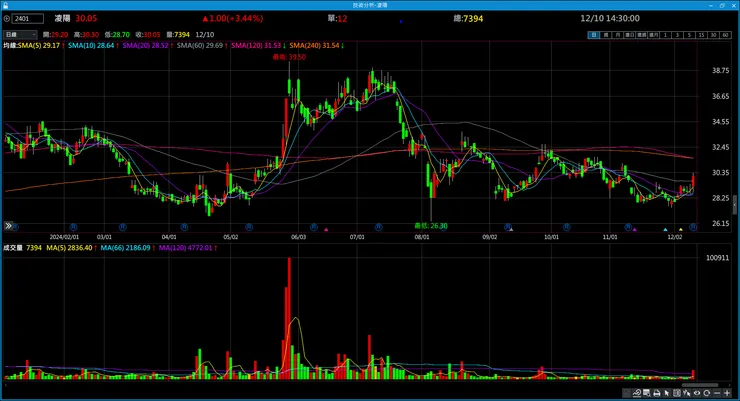740x401 pixels.
Task: Click the SMA(10) 28.64 legend label
Action: (91, 45)
